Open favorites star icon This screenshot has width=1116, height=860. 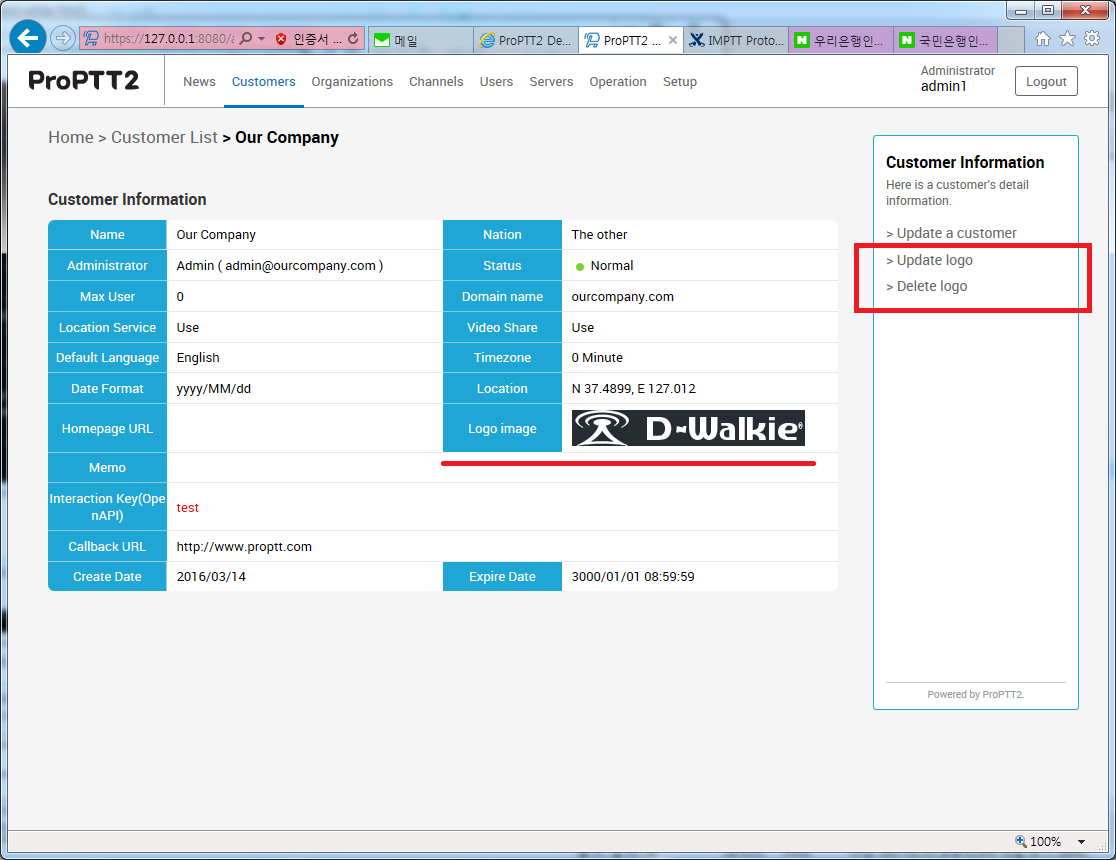pyautogui.click(x=1067, y=39)
